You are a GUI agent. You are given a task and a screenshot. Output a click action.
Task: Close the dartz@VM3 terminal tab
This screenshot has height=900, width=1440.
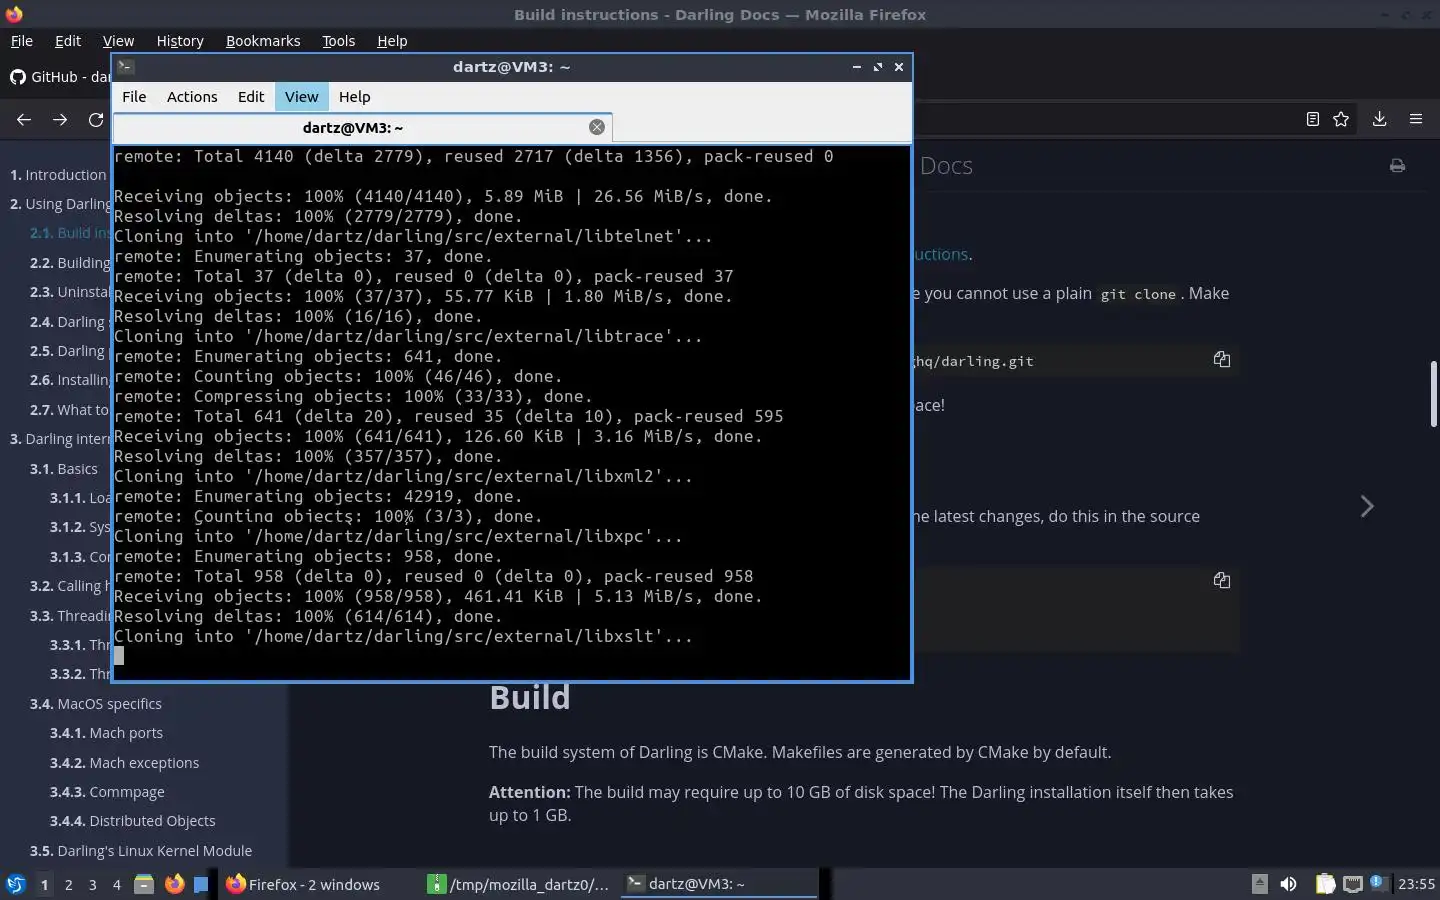pos(597,127)
